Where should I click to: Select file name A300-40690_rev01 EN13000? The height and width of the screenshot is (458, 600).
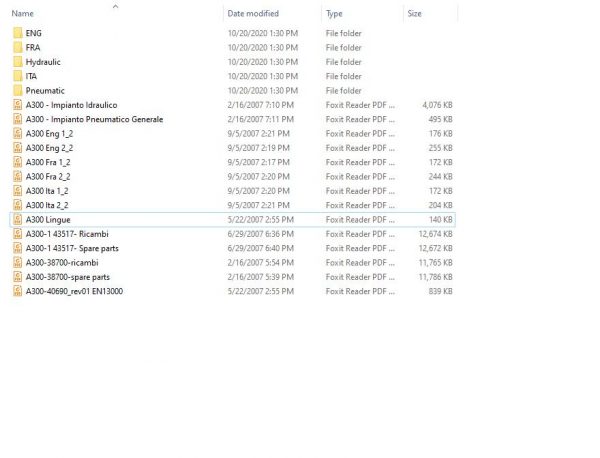click(74, 292)
